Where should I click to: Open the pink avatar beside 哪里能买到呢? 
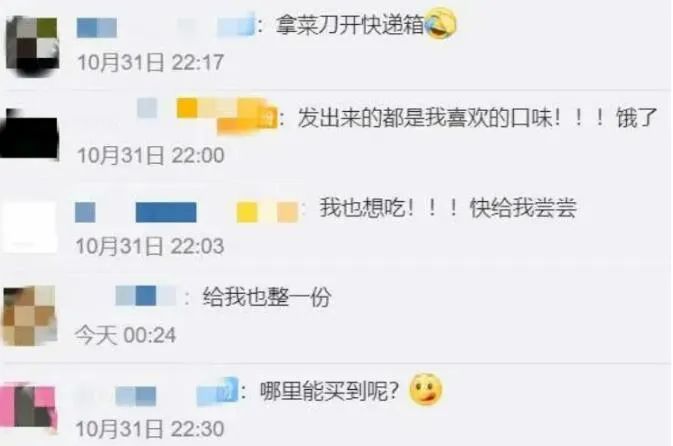[28, 408]
